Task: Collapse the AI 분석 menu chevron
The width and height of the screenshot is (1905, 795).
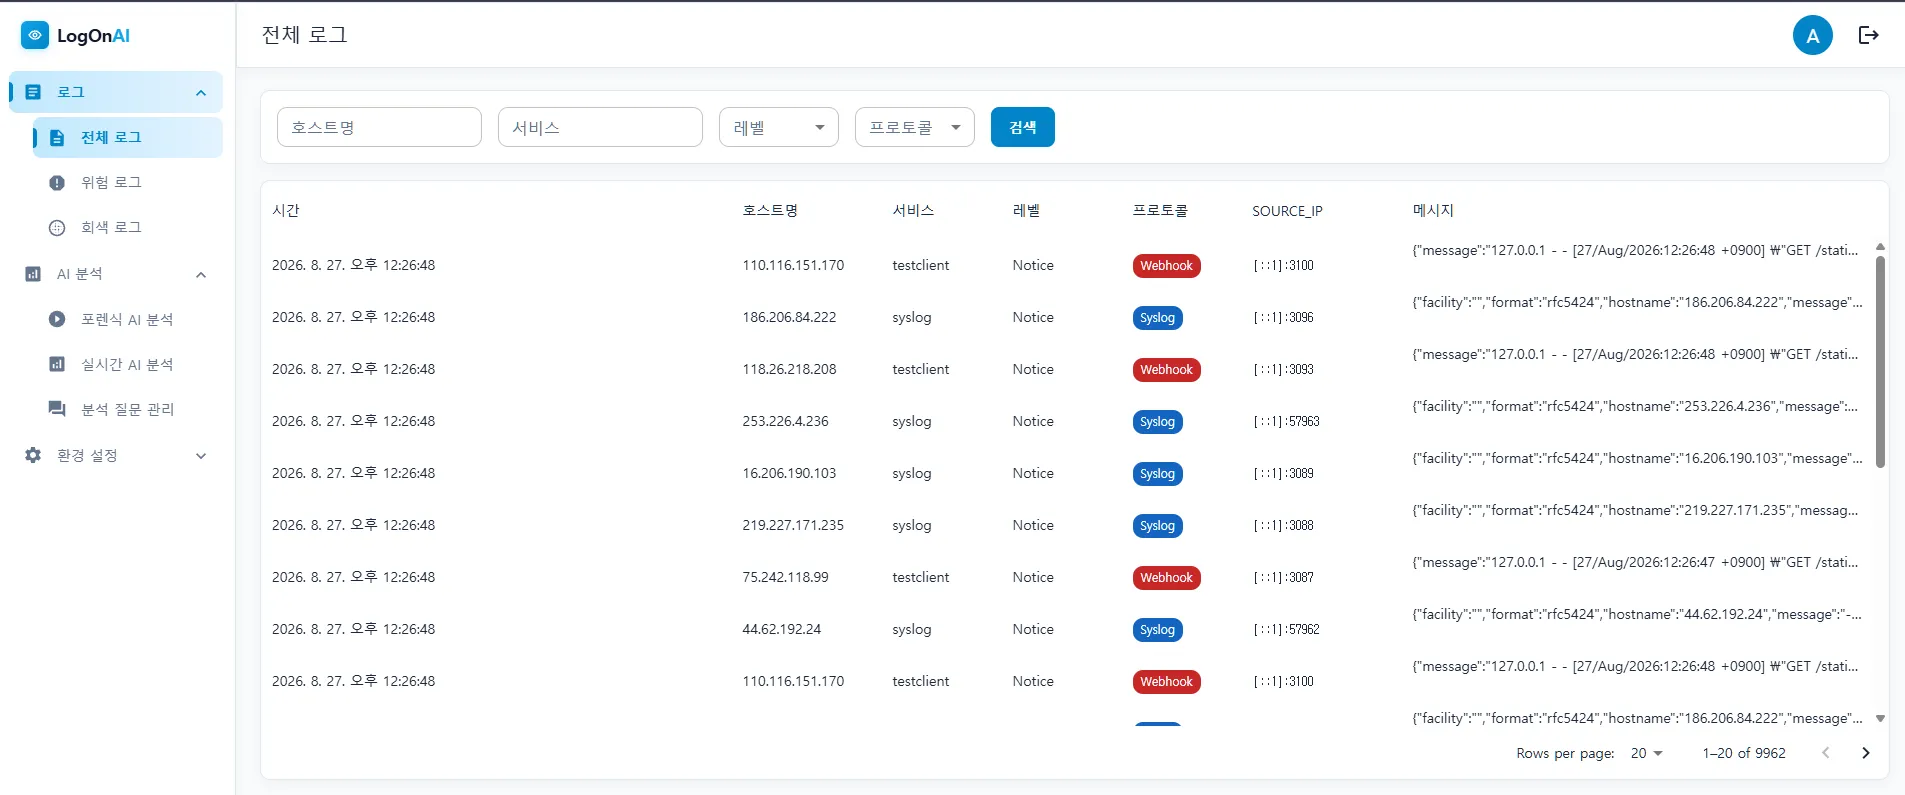Action: (x=201, y=275)
